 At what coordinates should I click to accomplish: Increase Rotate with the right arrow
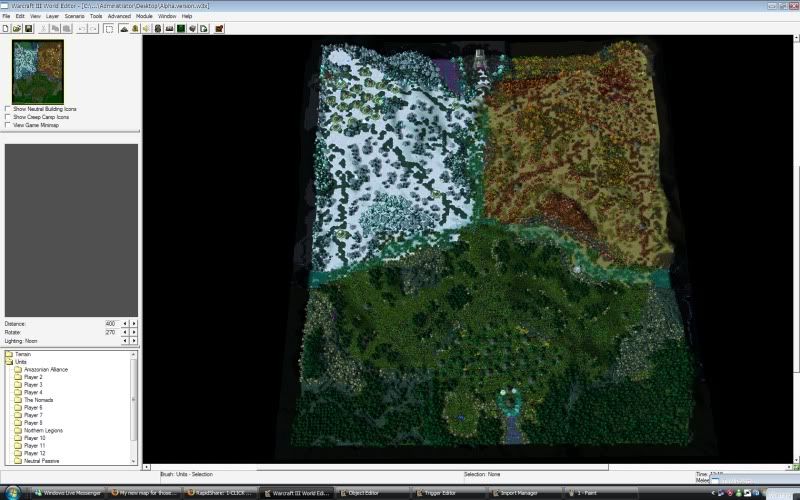[134, 332]
